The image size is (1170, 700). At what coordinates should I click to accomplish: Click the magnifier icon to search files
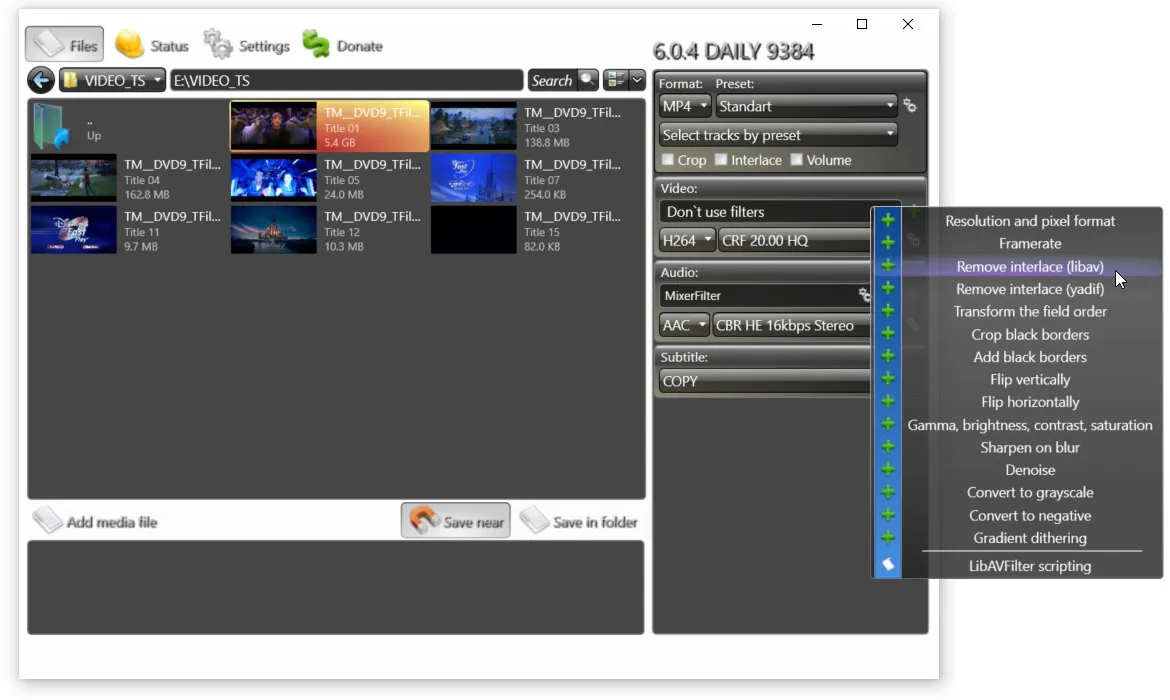click(x=587, y=79)
